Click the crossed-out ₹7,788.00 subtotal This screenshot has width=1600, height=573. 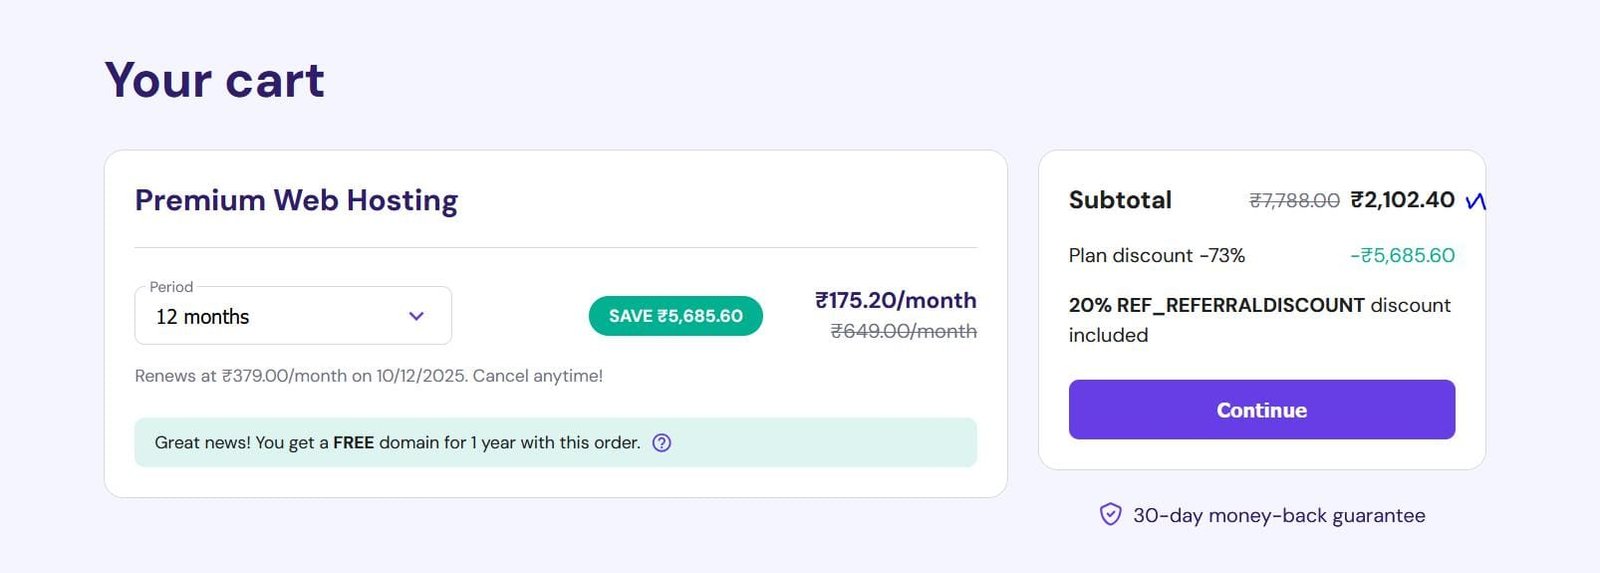tap(1294, 201)
